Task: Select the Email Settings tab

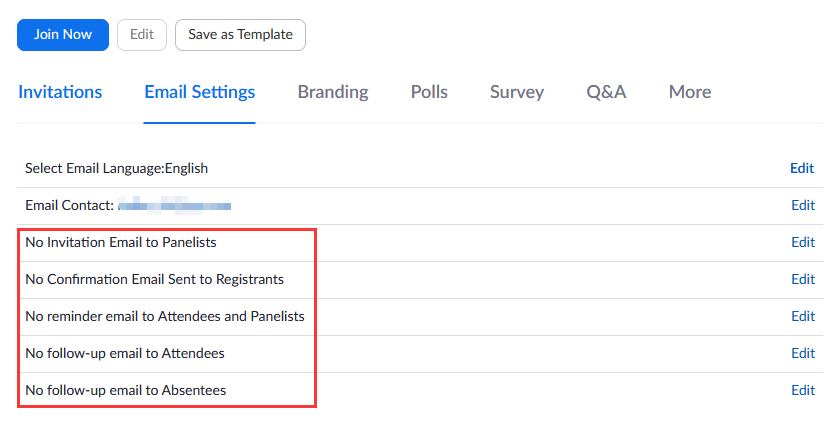Action: click(x=200, y=92)
